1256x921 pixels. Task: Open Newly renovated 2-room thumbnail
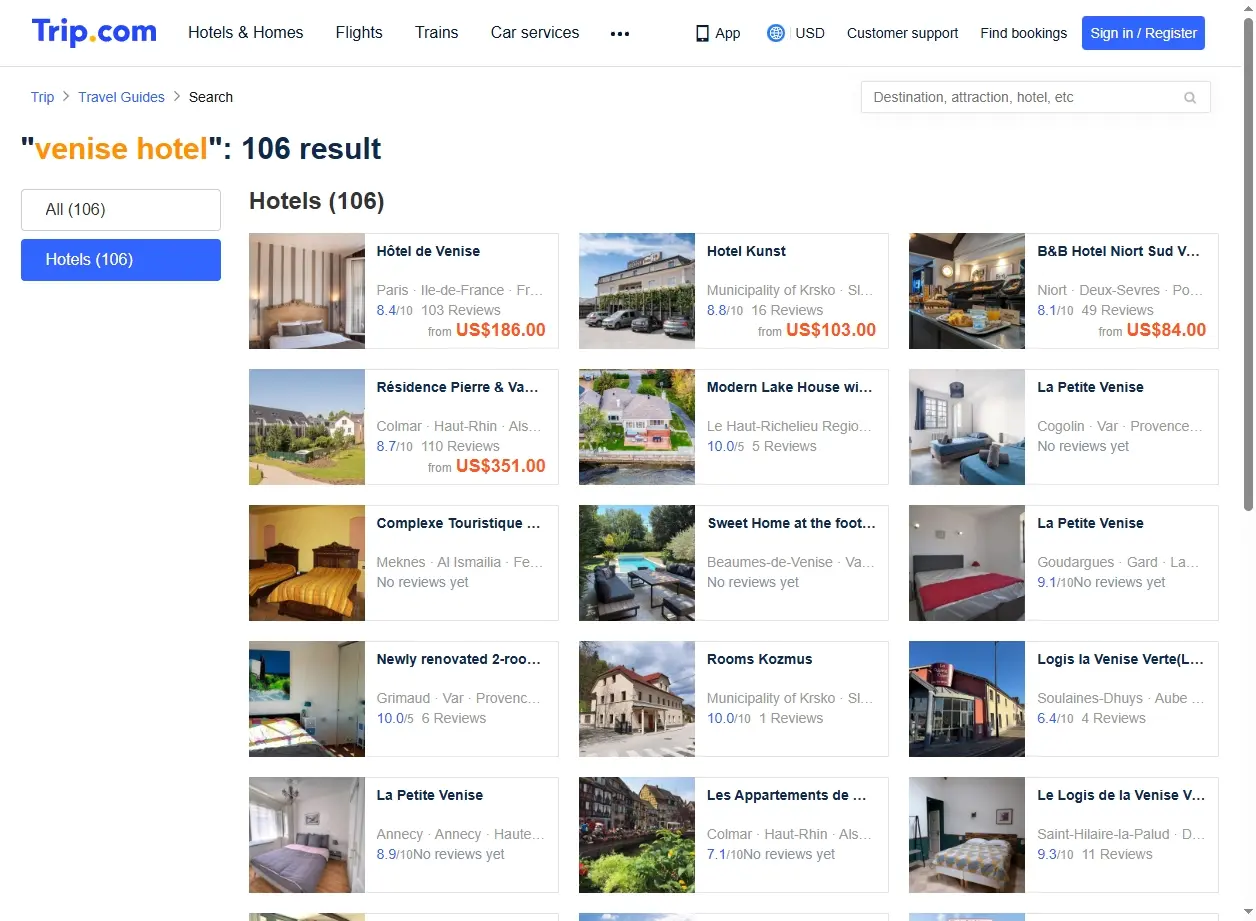[x=307, y=699]
